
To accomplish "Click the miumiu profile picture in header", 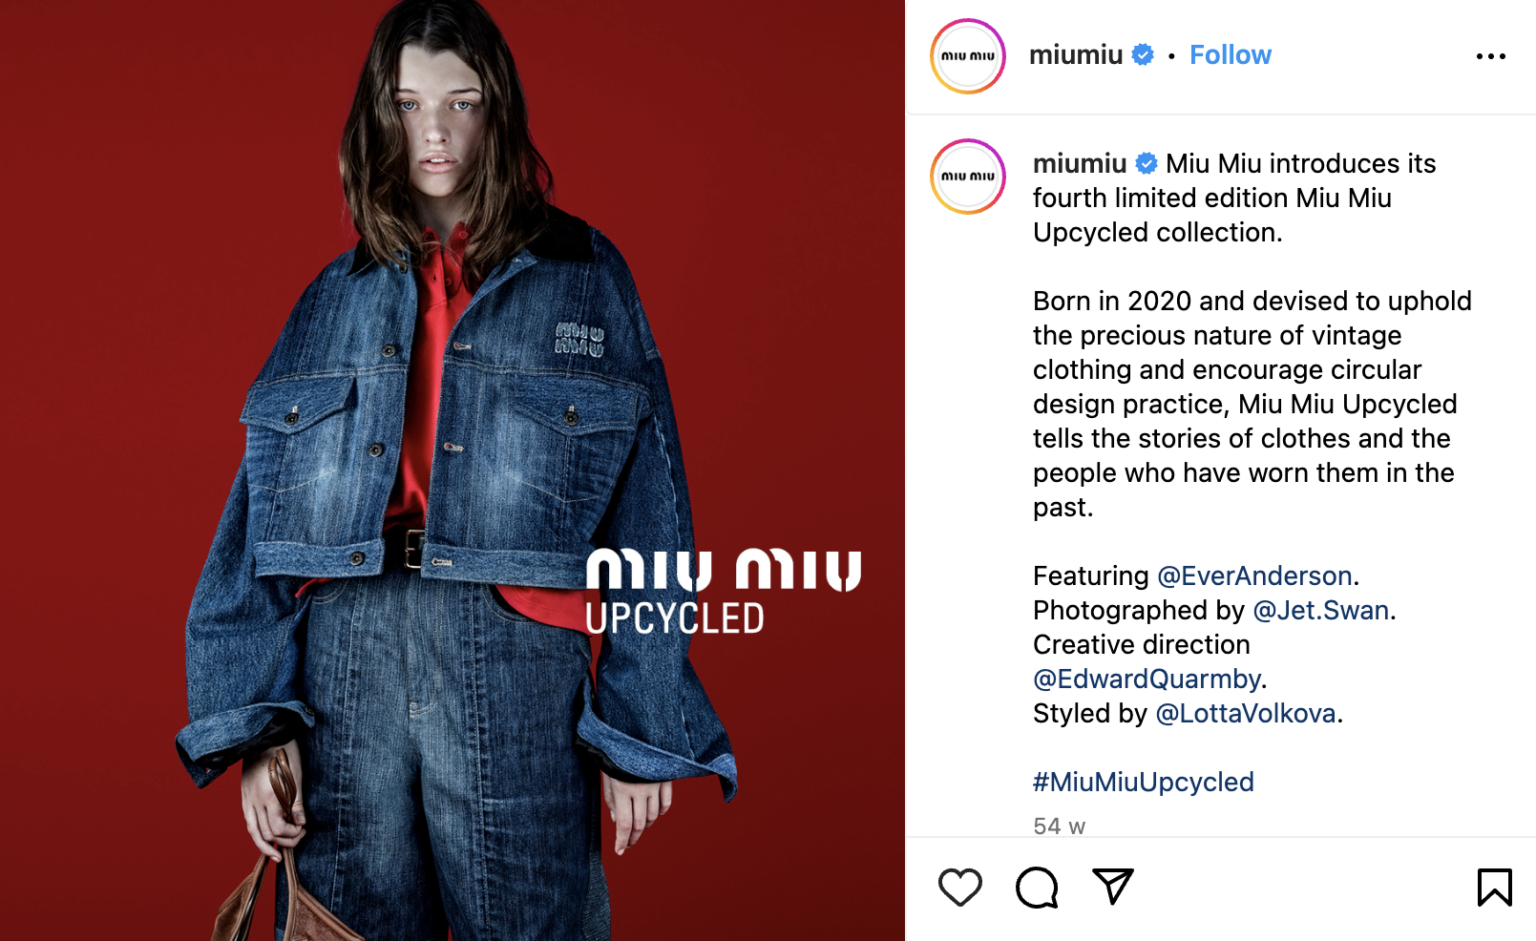I will 968,56.
